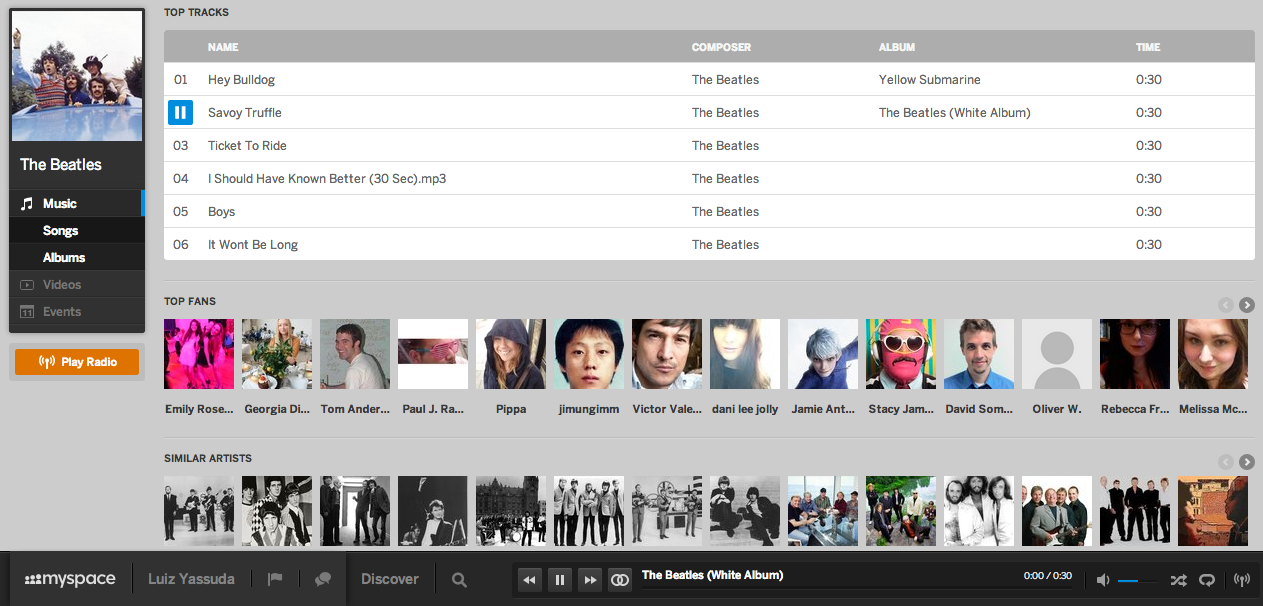Pause playback in the bottom player
Image resolution: width=1263 pixels, height=606 pixels.
(x=560, y=579)
